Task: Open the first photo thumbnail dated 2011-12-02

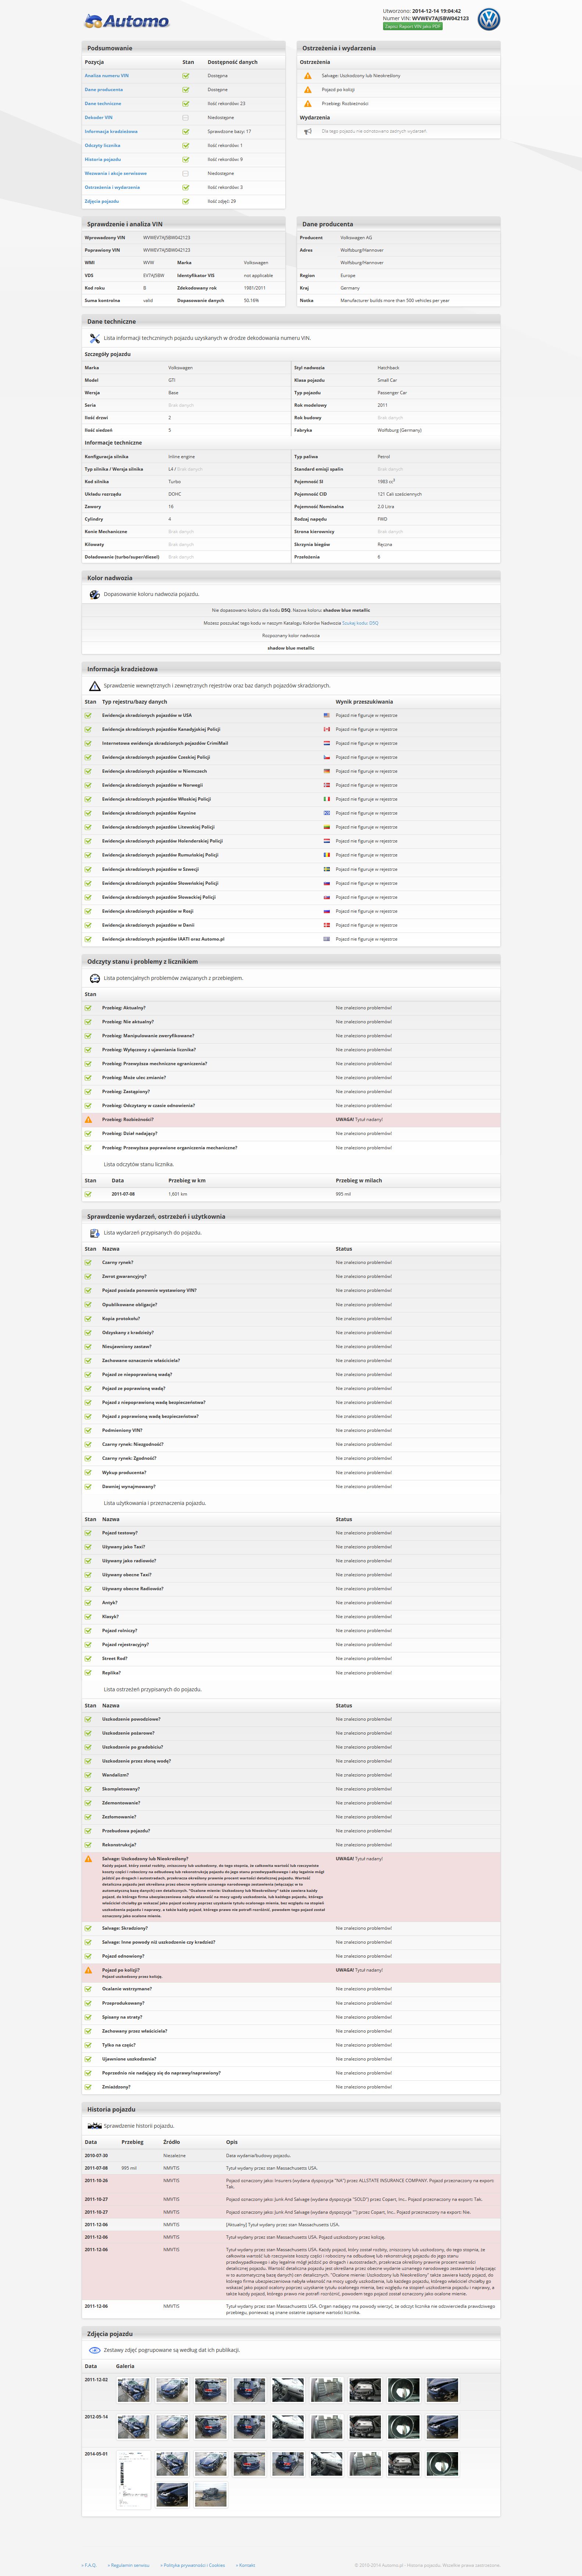Action: pos(133,2390)
